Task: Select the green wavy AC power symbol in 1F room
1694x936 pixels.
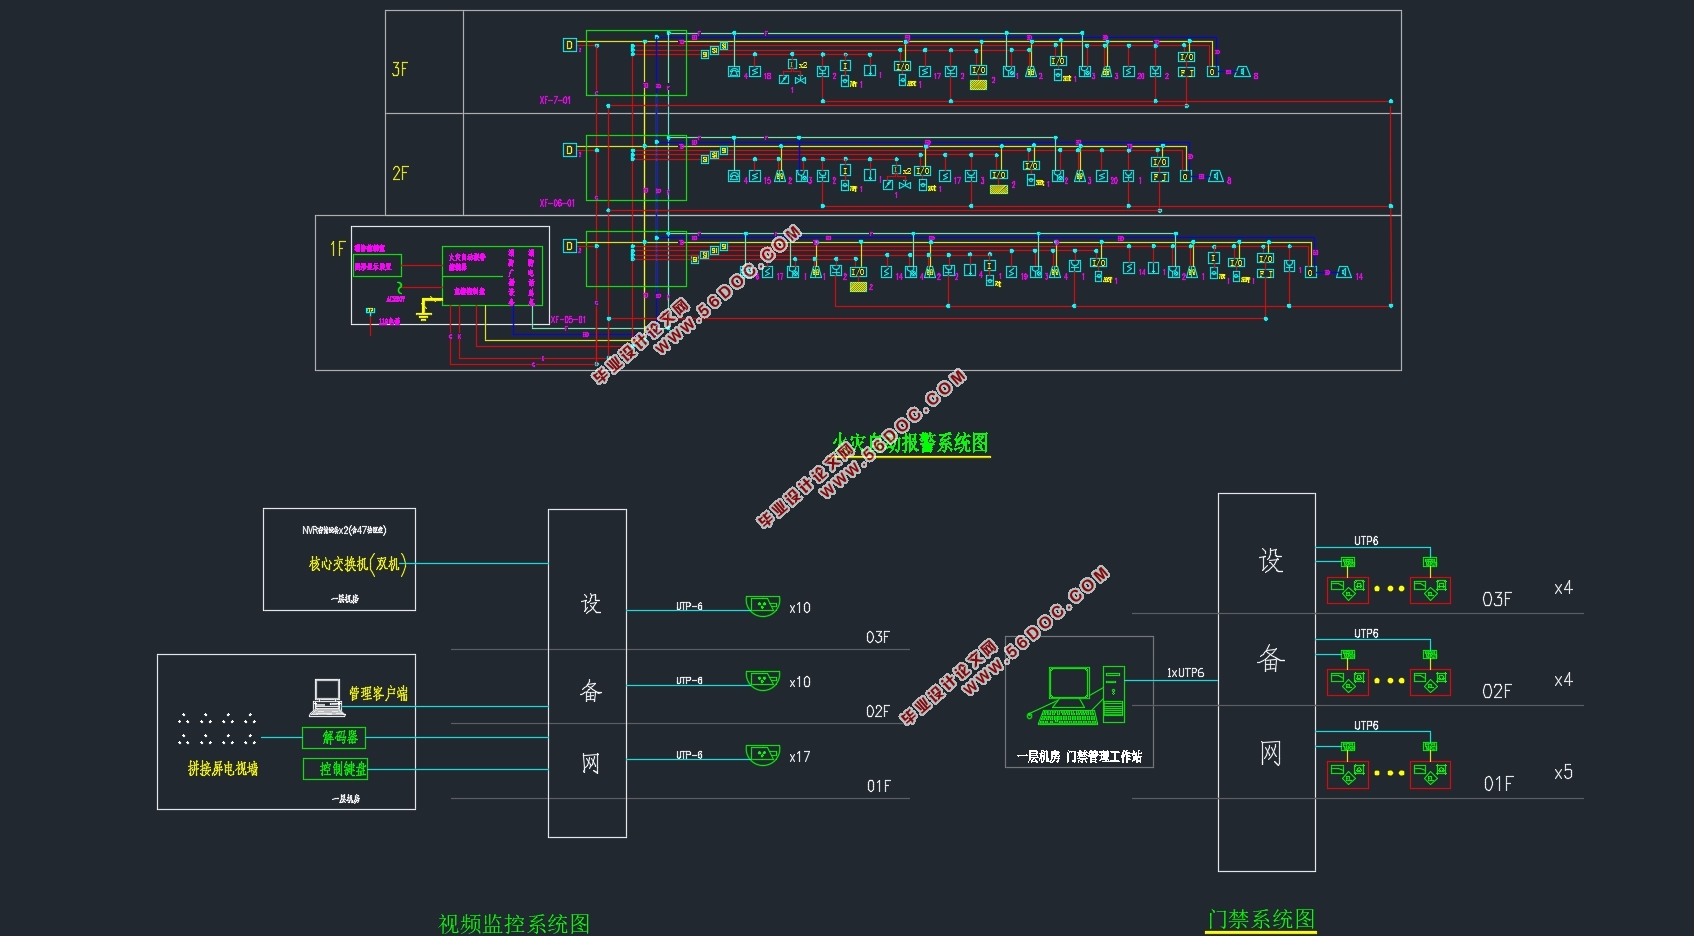Action: pos(399,288)
